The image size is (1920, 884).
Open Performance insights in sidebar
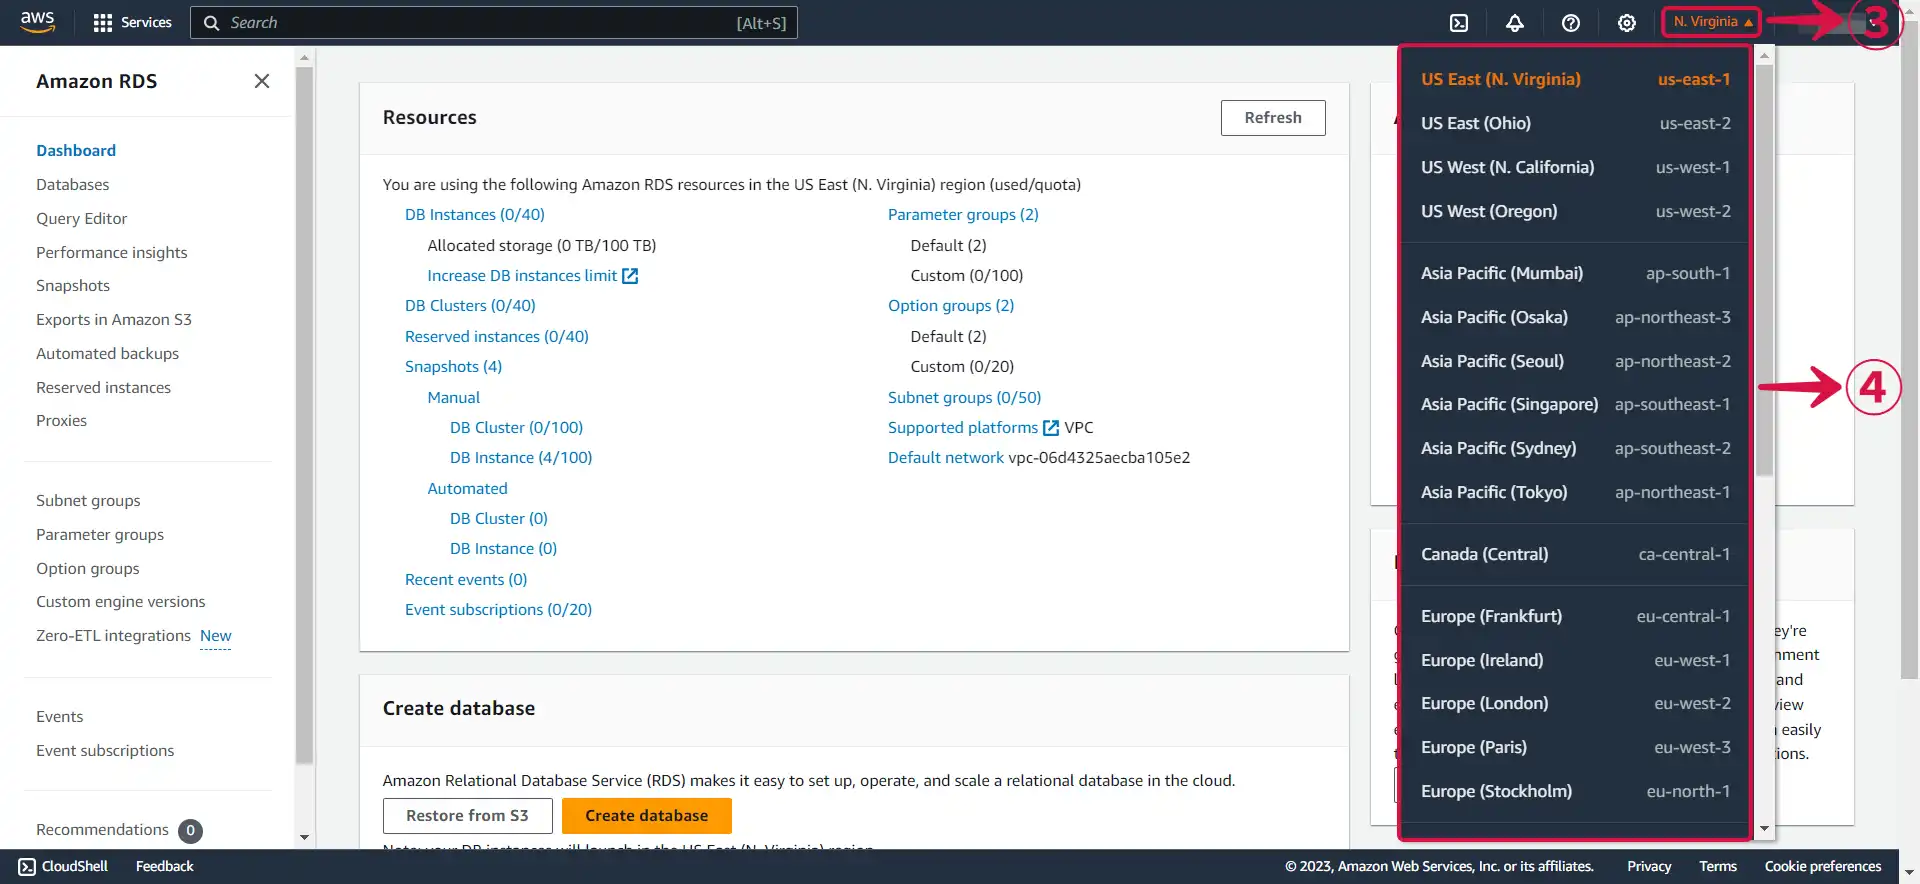(112, 253)
